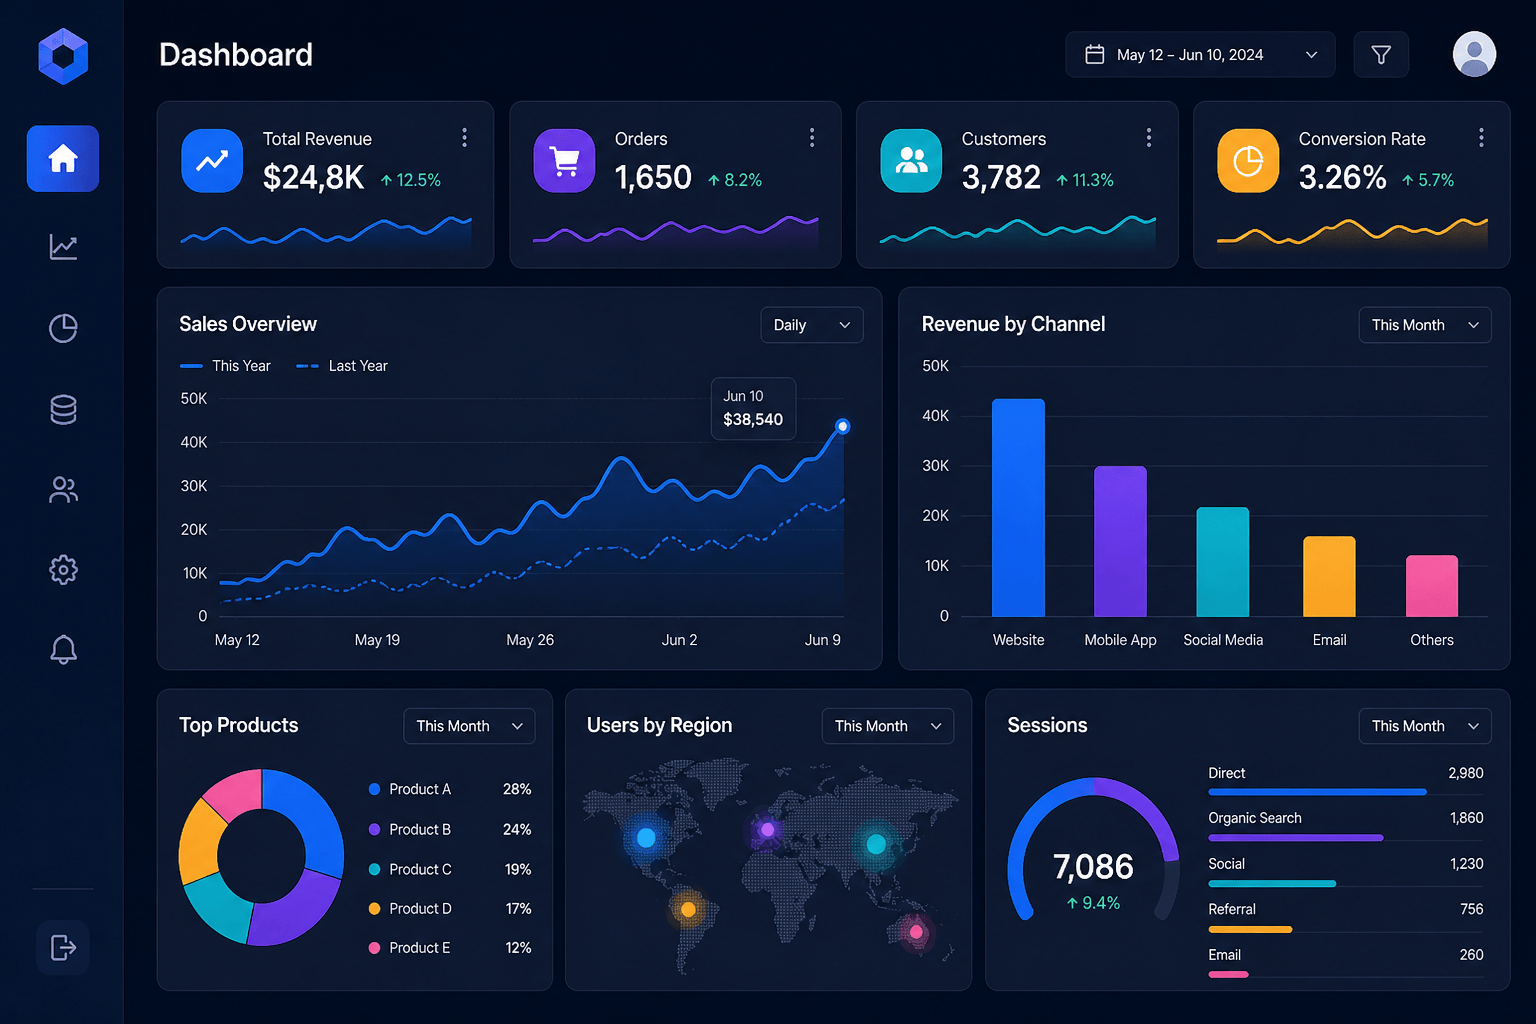
Task: Expand the May 12 – Jun 10 date range
Action: coord(1200,55)
